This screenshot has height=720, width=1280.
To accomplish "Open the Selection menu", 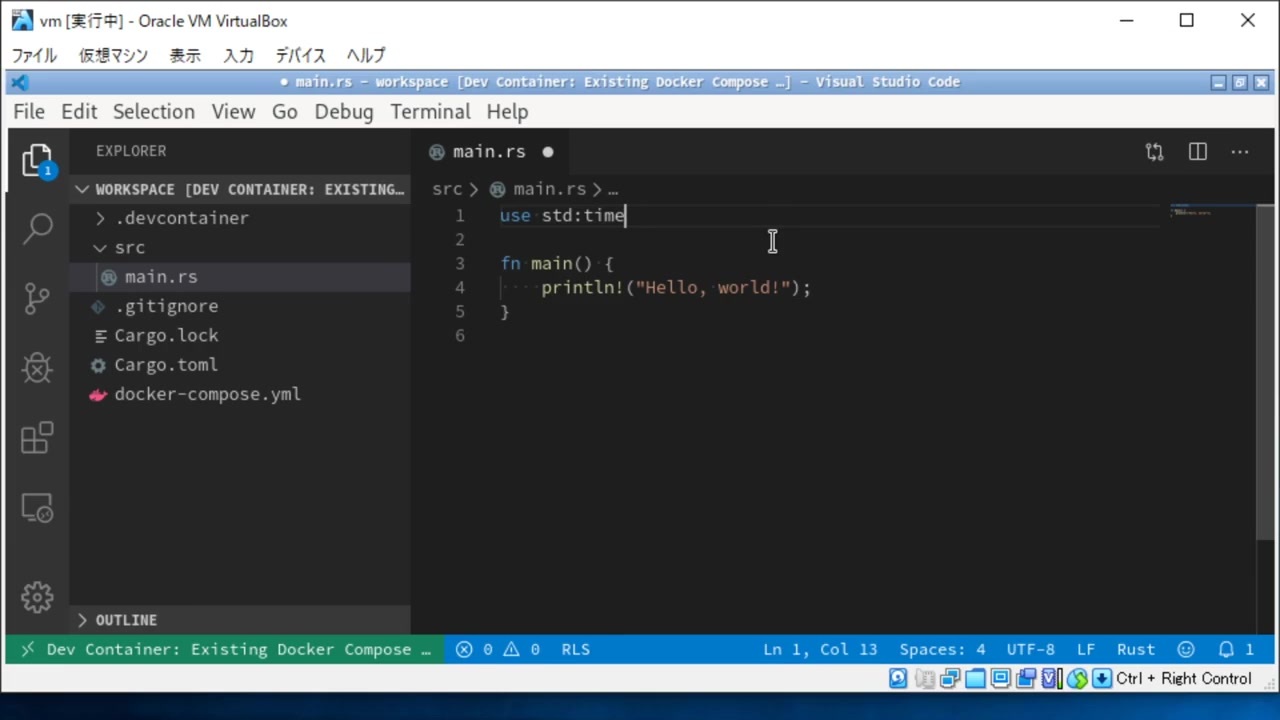I will pos(154,112).
